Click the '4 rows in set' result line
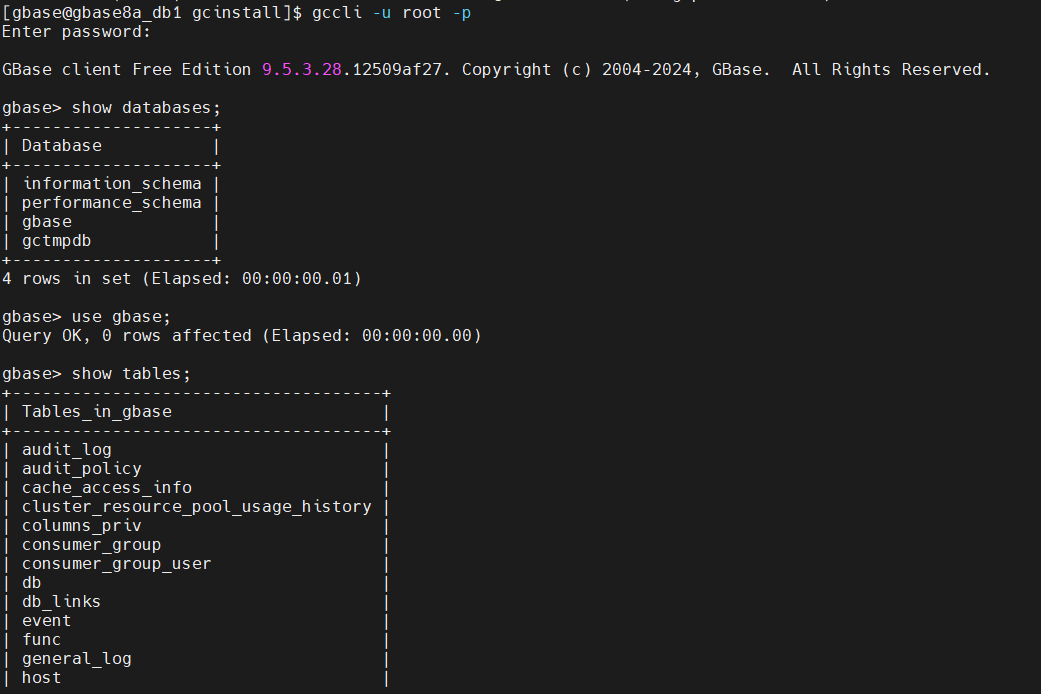 click(182, 279)
